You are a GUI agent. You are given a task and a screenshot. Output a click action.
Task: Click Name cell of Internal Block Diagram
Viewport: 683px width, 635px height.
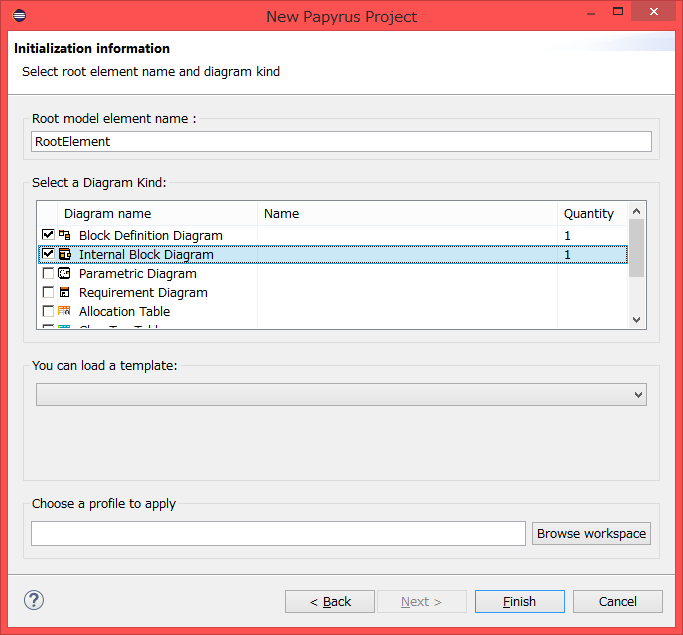pos(407,254)
